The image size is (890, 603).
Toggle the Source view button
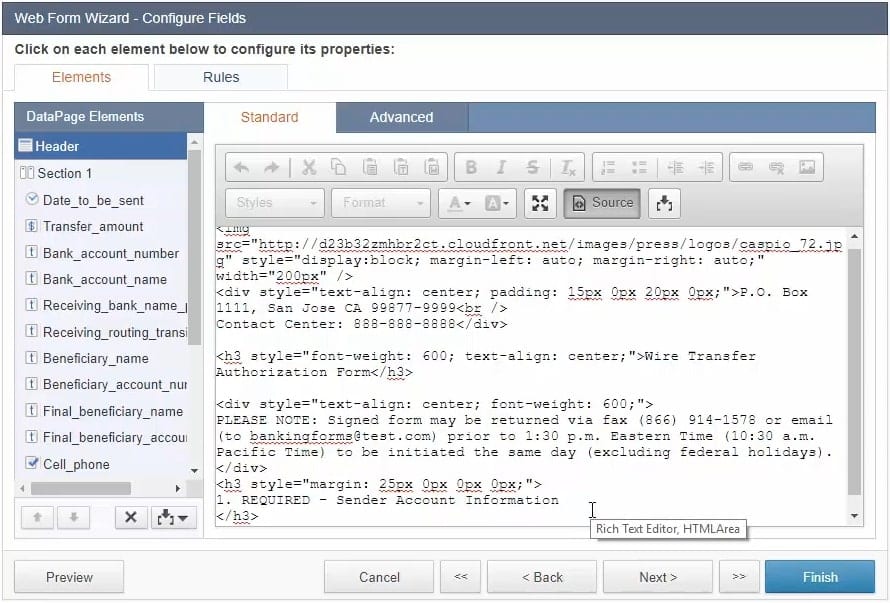(x=603, y=203)
